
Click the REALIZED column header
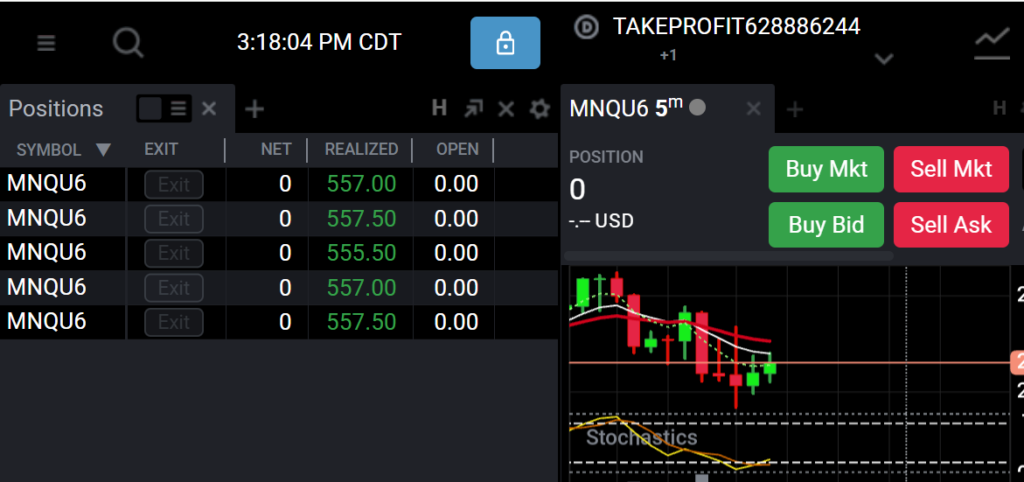tap(361, 150)
